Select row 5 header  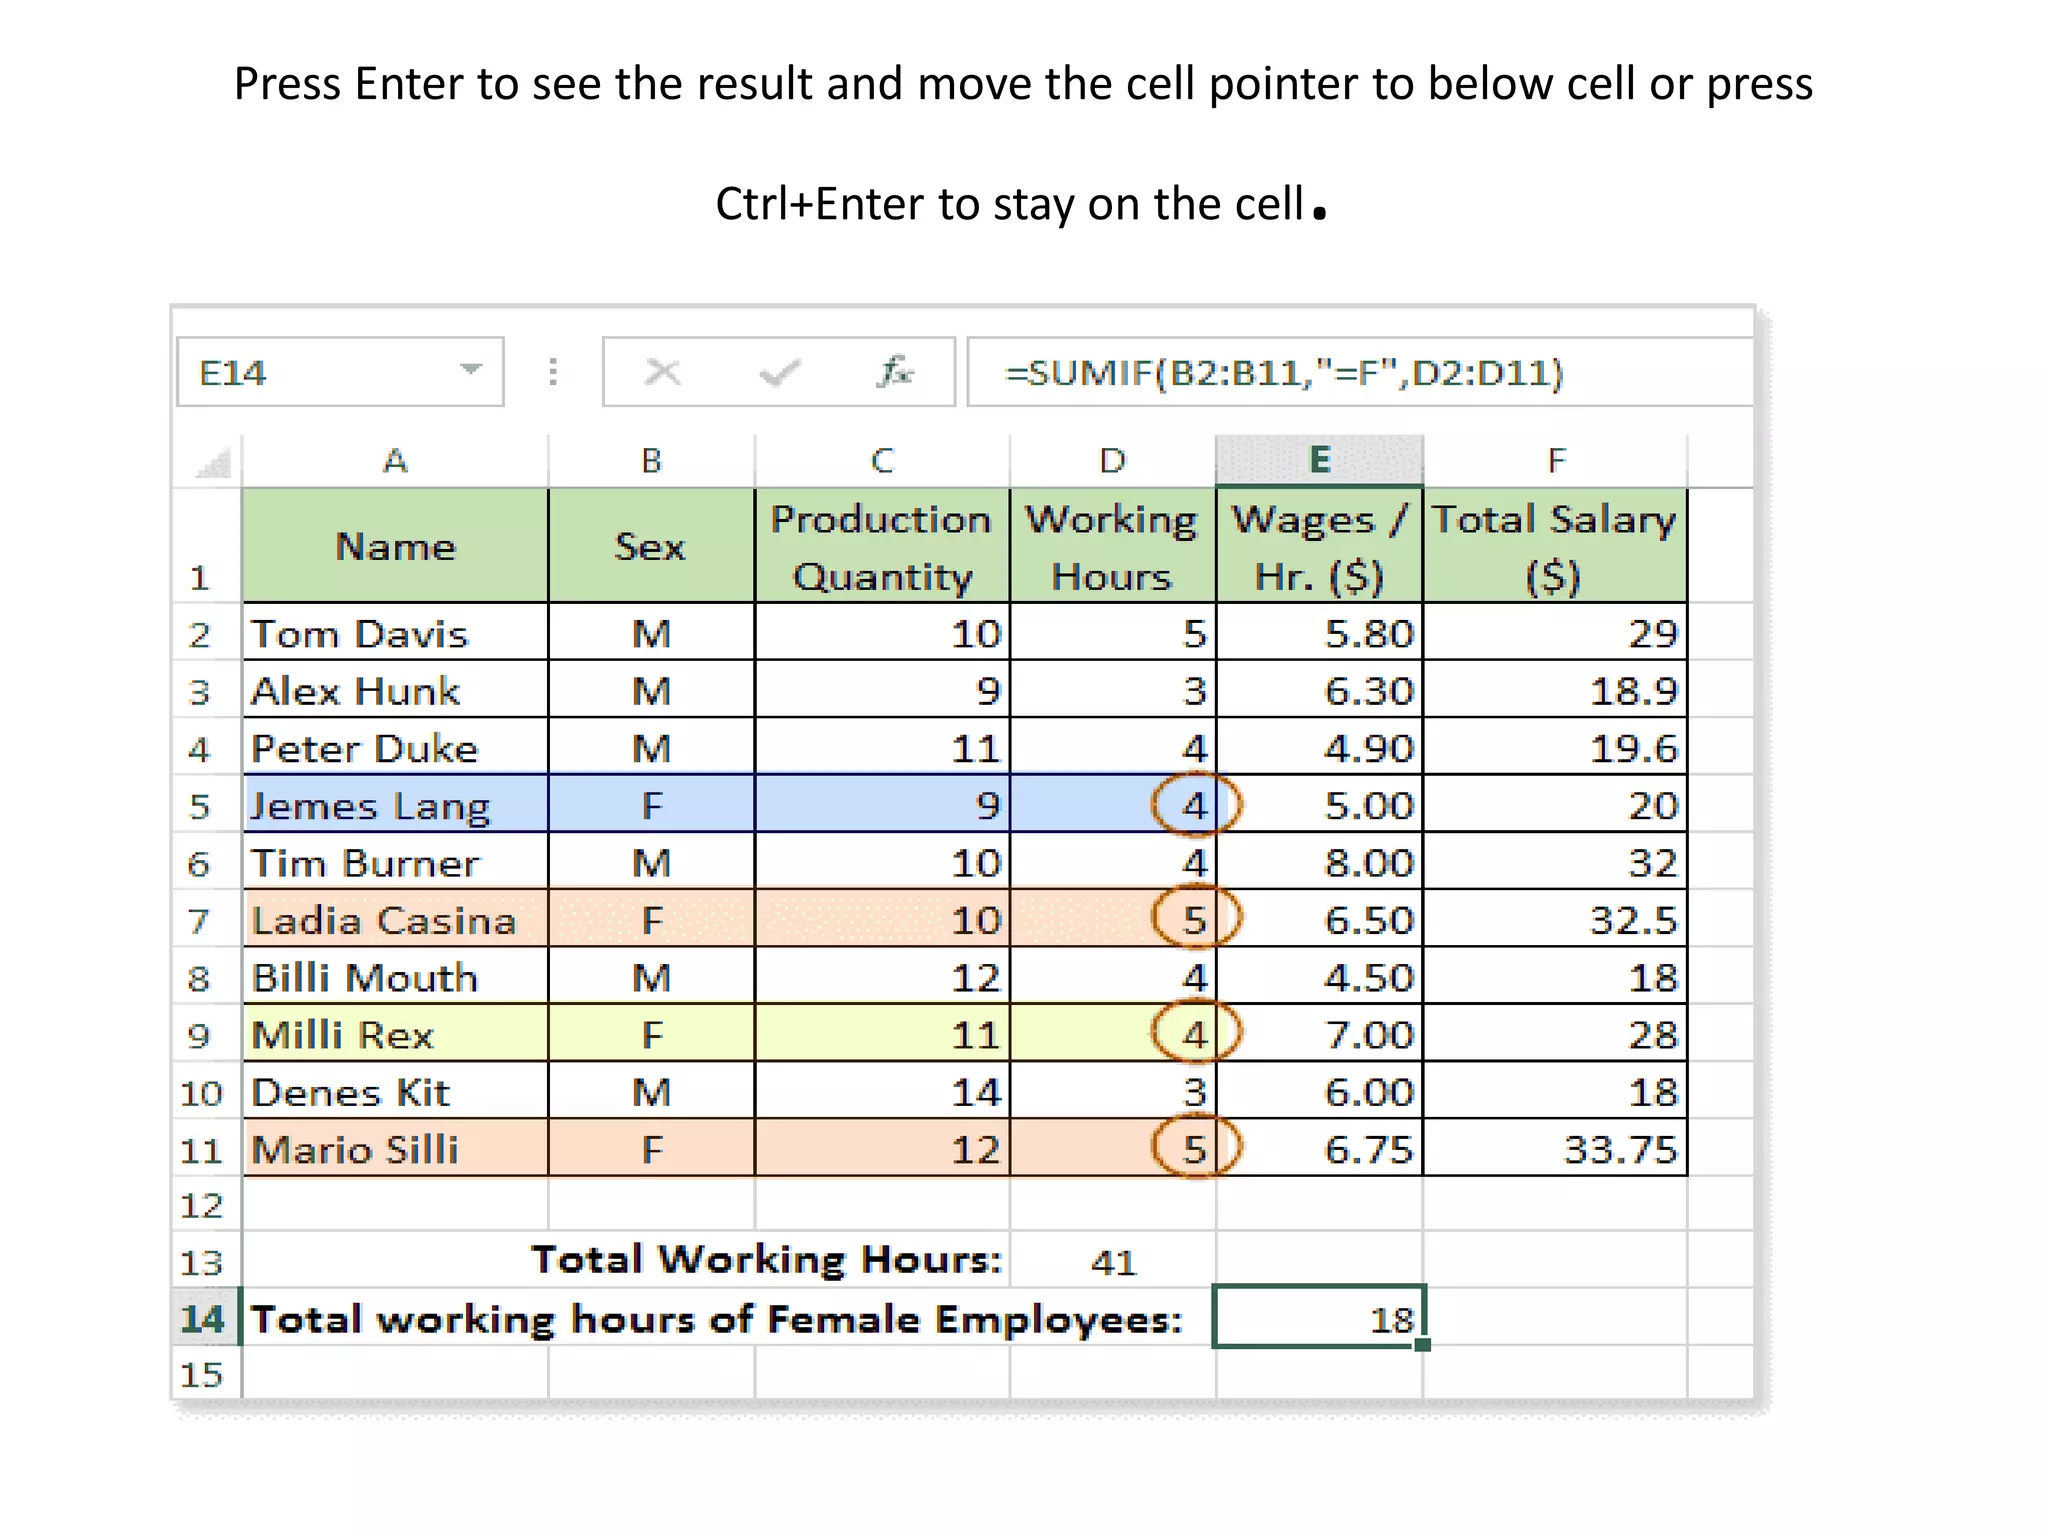point(201,805)
